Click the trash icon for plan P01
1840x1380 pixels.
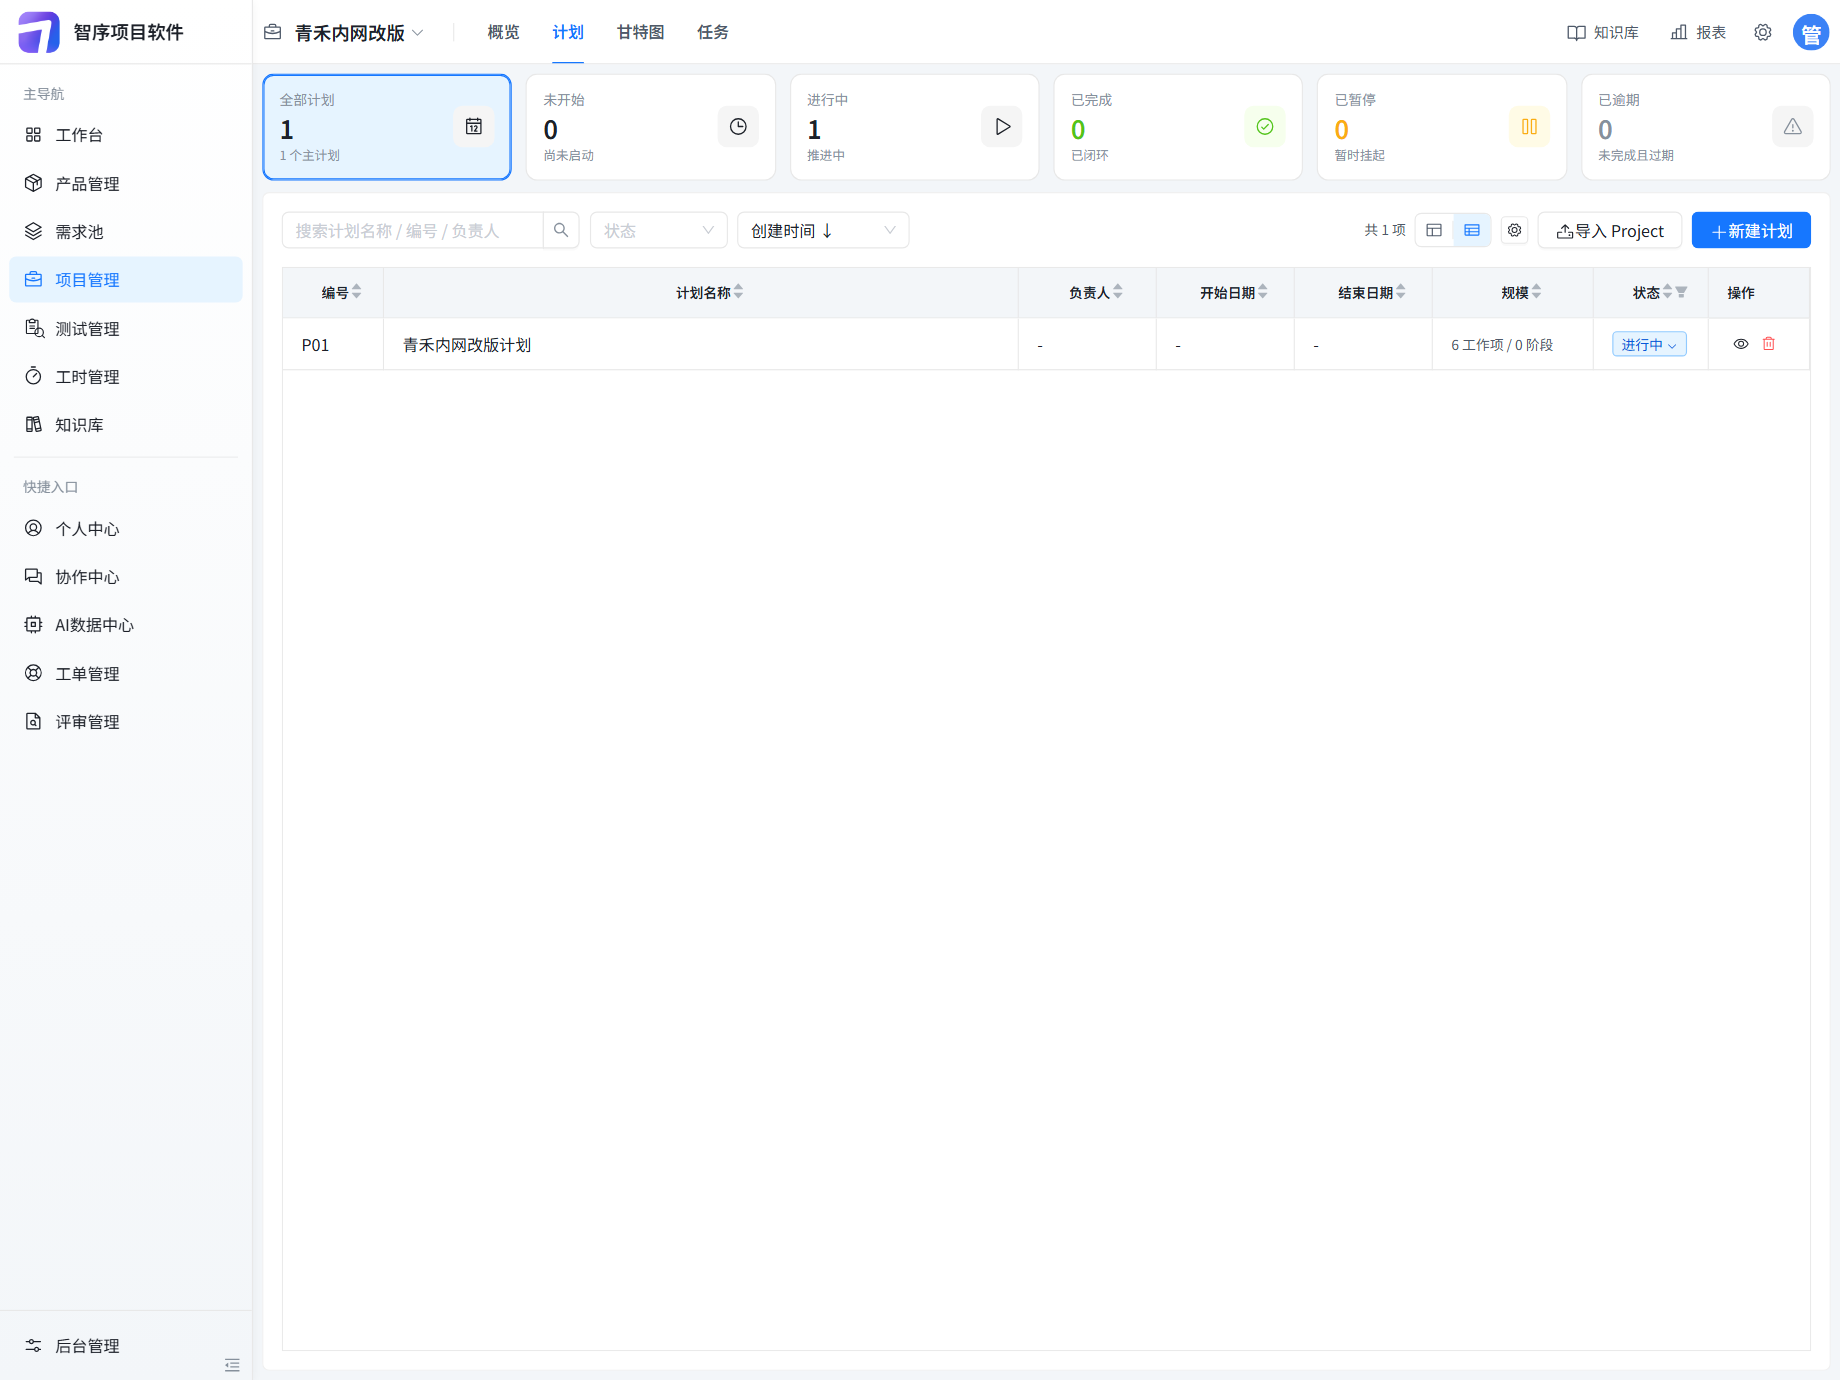1768,344
